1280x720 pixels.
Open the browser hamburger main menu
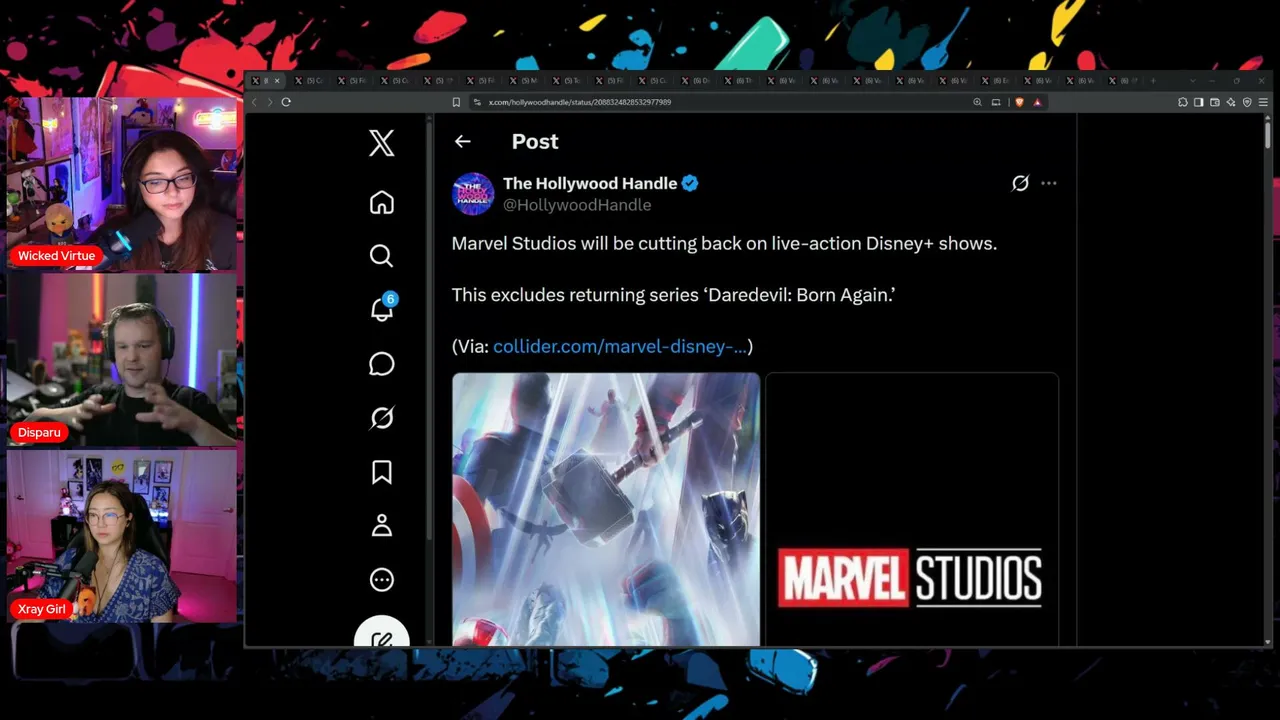tap(1264, 102)
